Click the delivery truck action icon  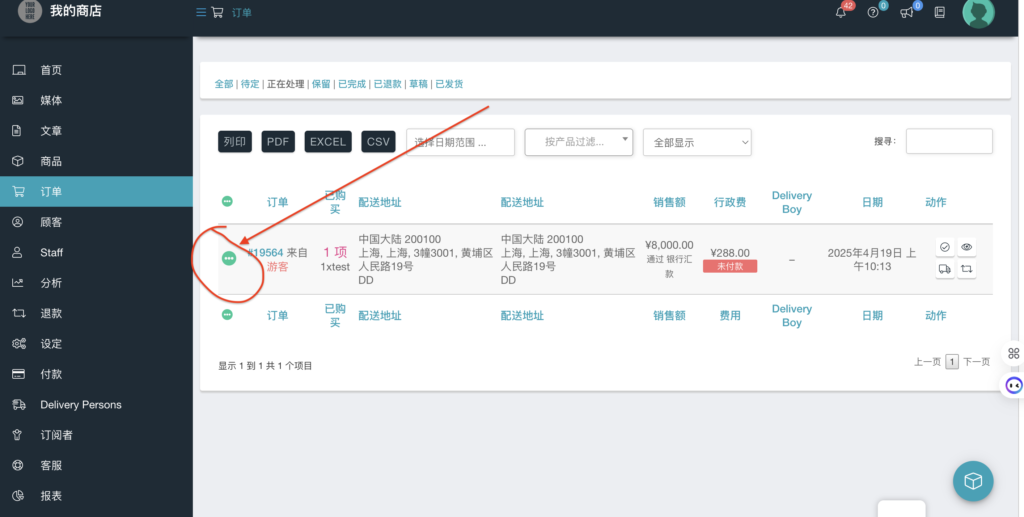945,269
